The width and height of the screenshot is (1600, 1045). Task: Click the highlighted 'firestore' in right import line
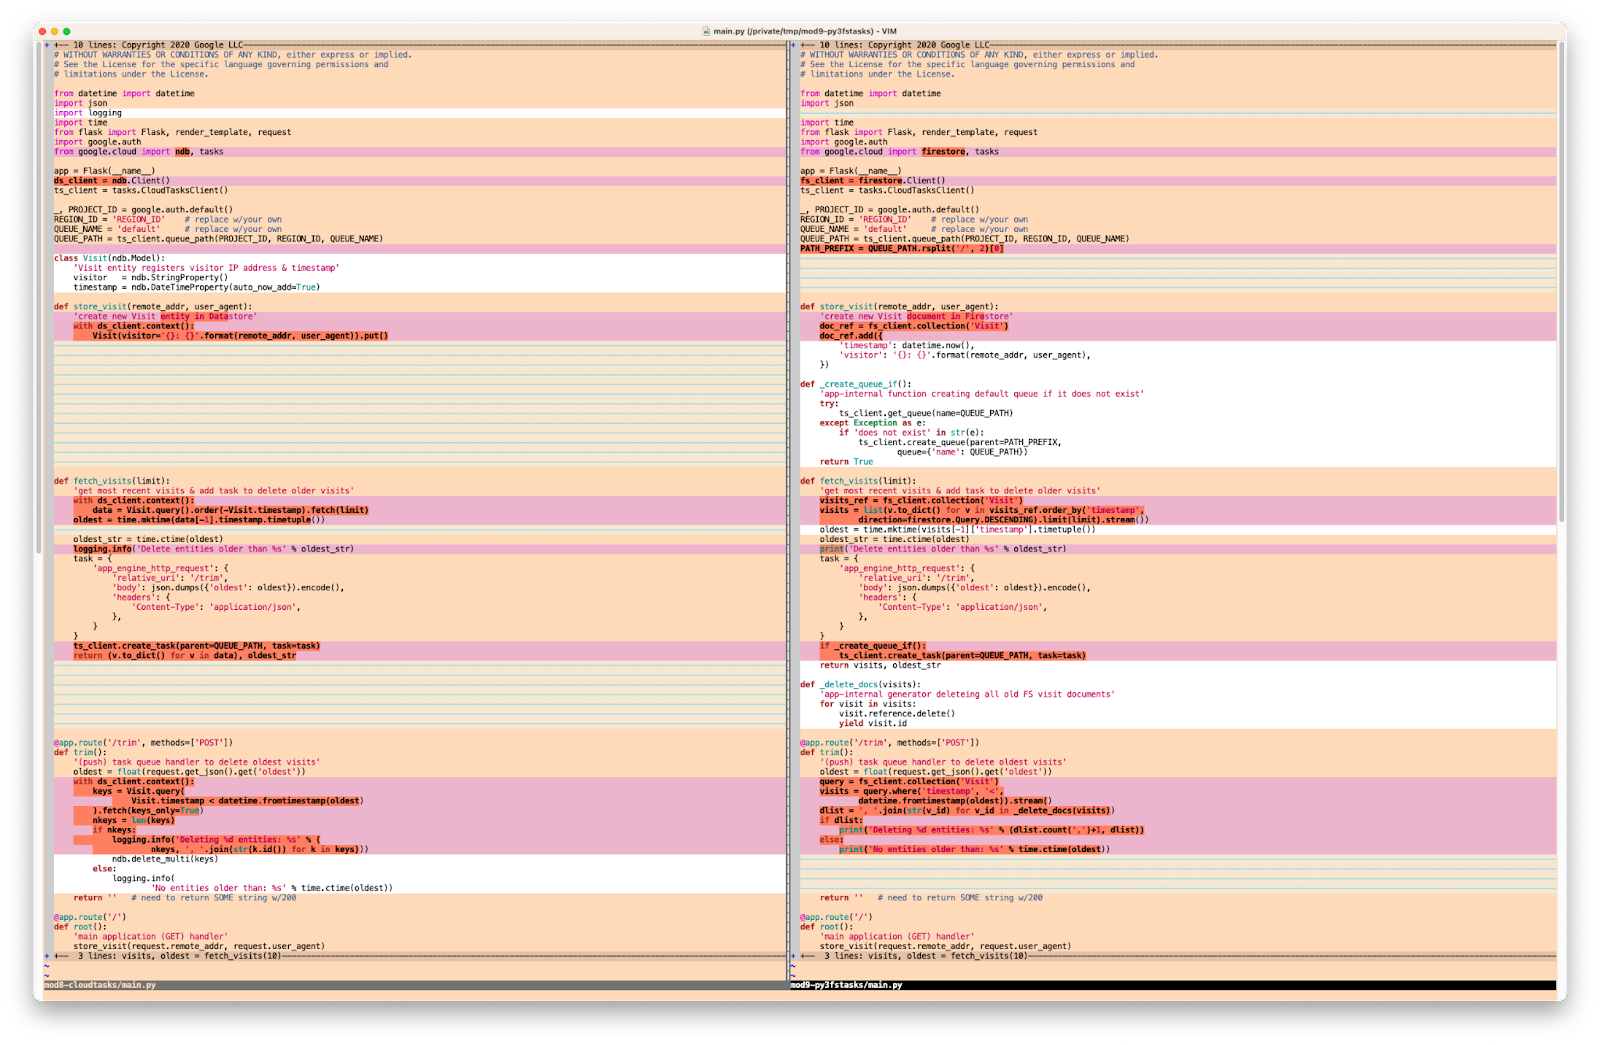tap(943, 152)
